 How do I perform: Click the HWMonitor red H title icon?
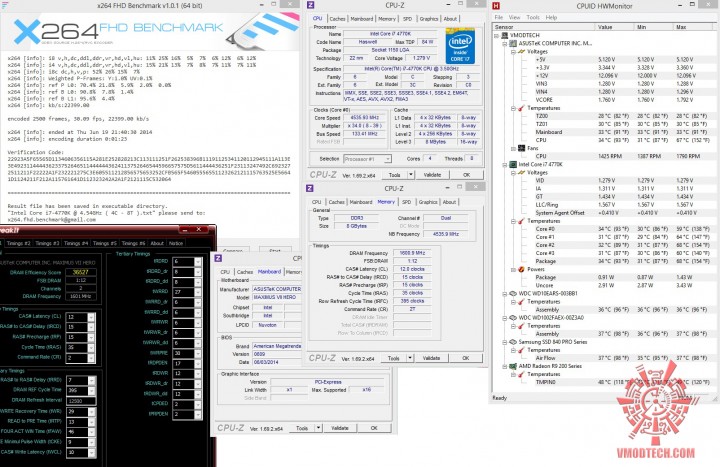pyautogui.click(x=496, y=6)
